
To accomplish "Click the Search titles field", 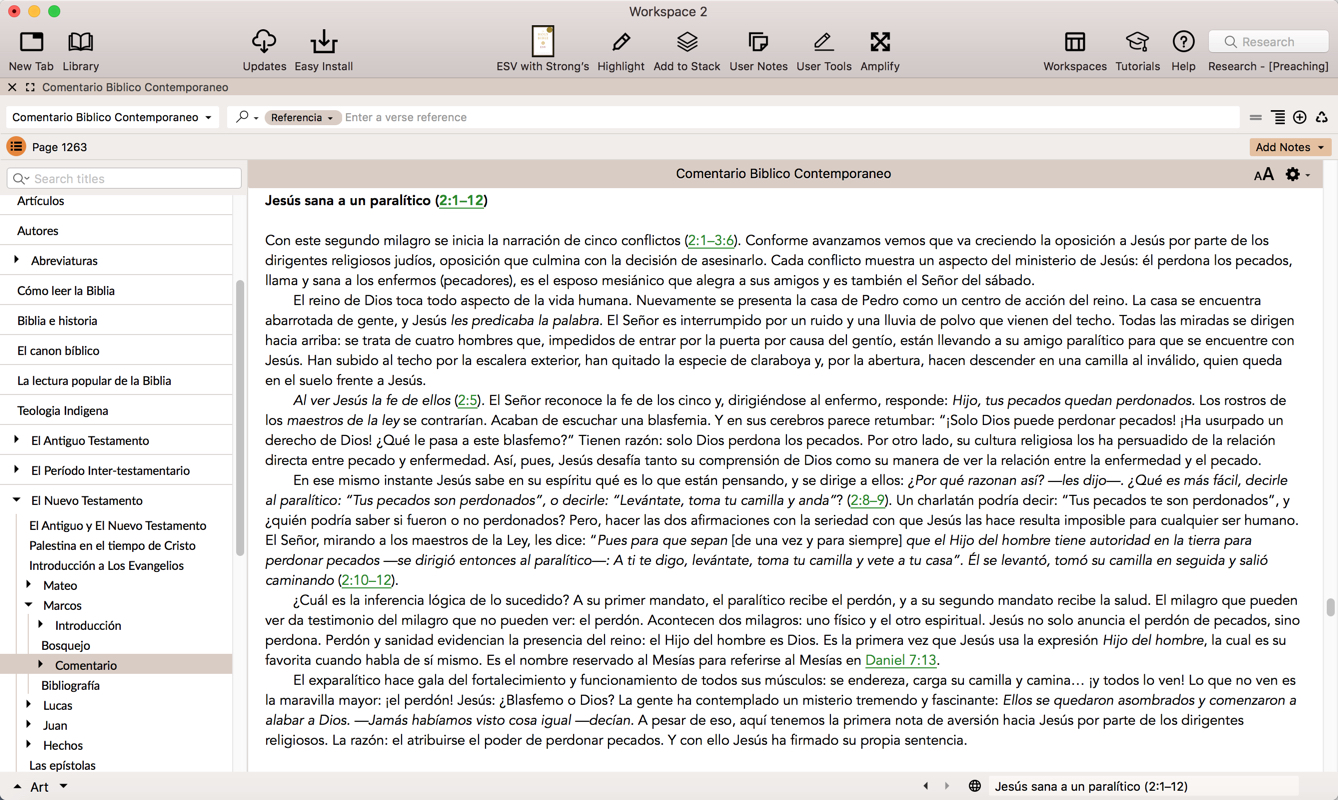I will pyautogui.click(x=124, y=179).
